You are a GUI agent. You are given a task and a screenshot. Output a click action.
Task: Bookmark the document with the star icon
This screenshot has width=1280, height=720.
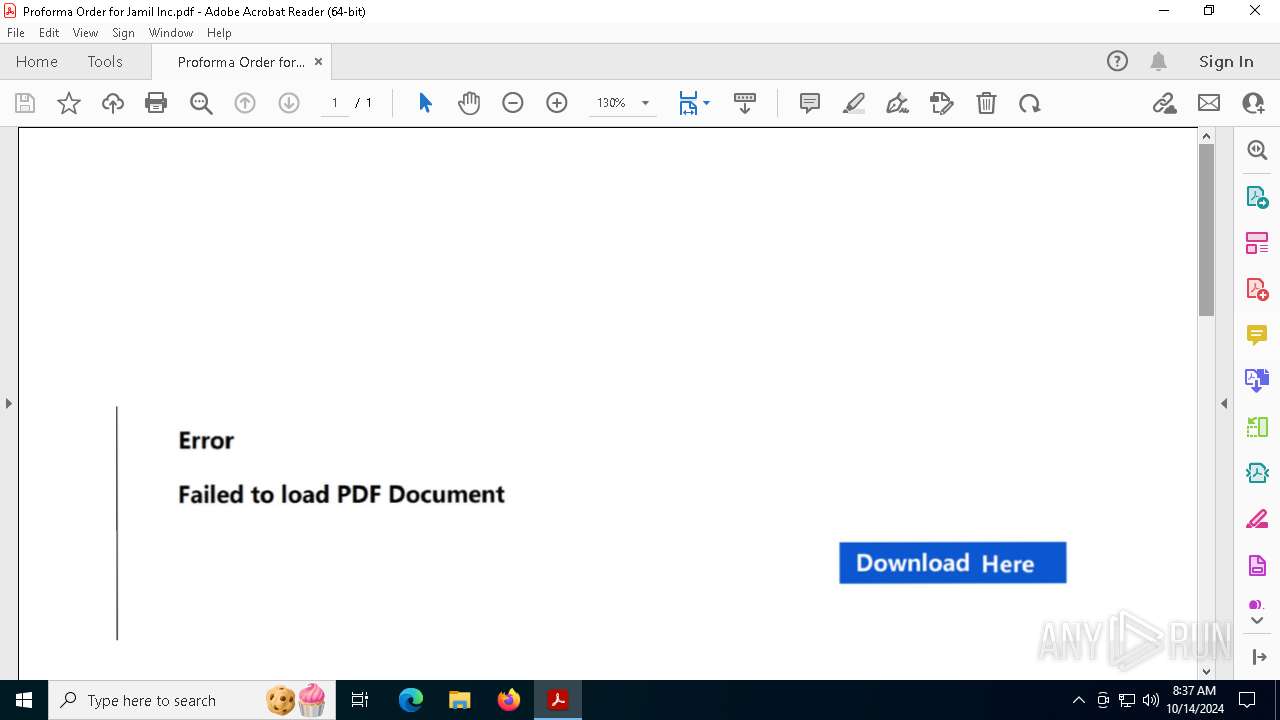(69, 103)
